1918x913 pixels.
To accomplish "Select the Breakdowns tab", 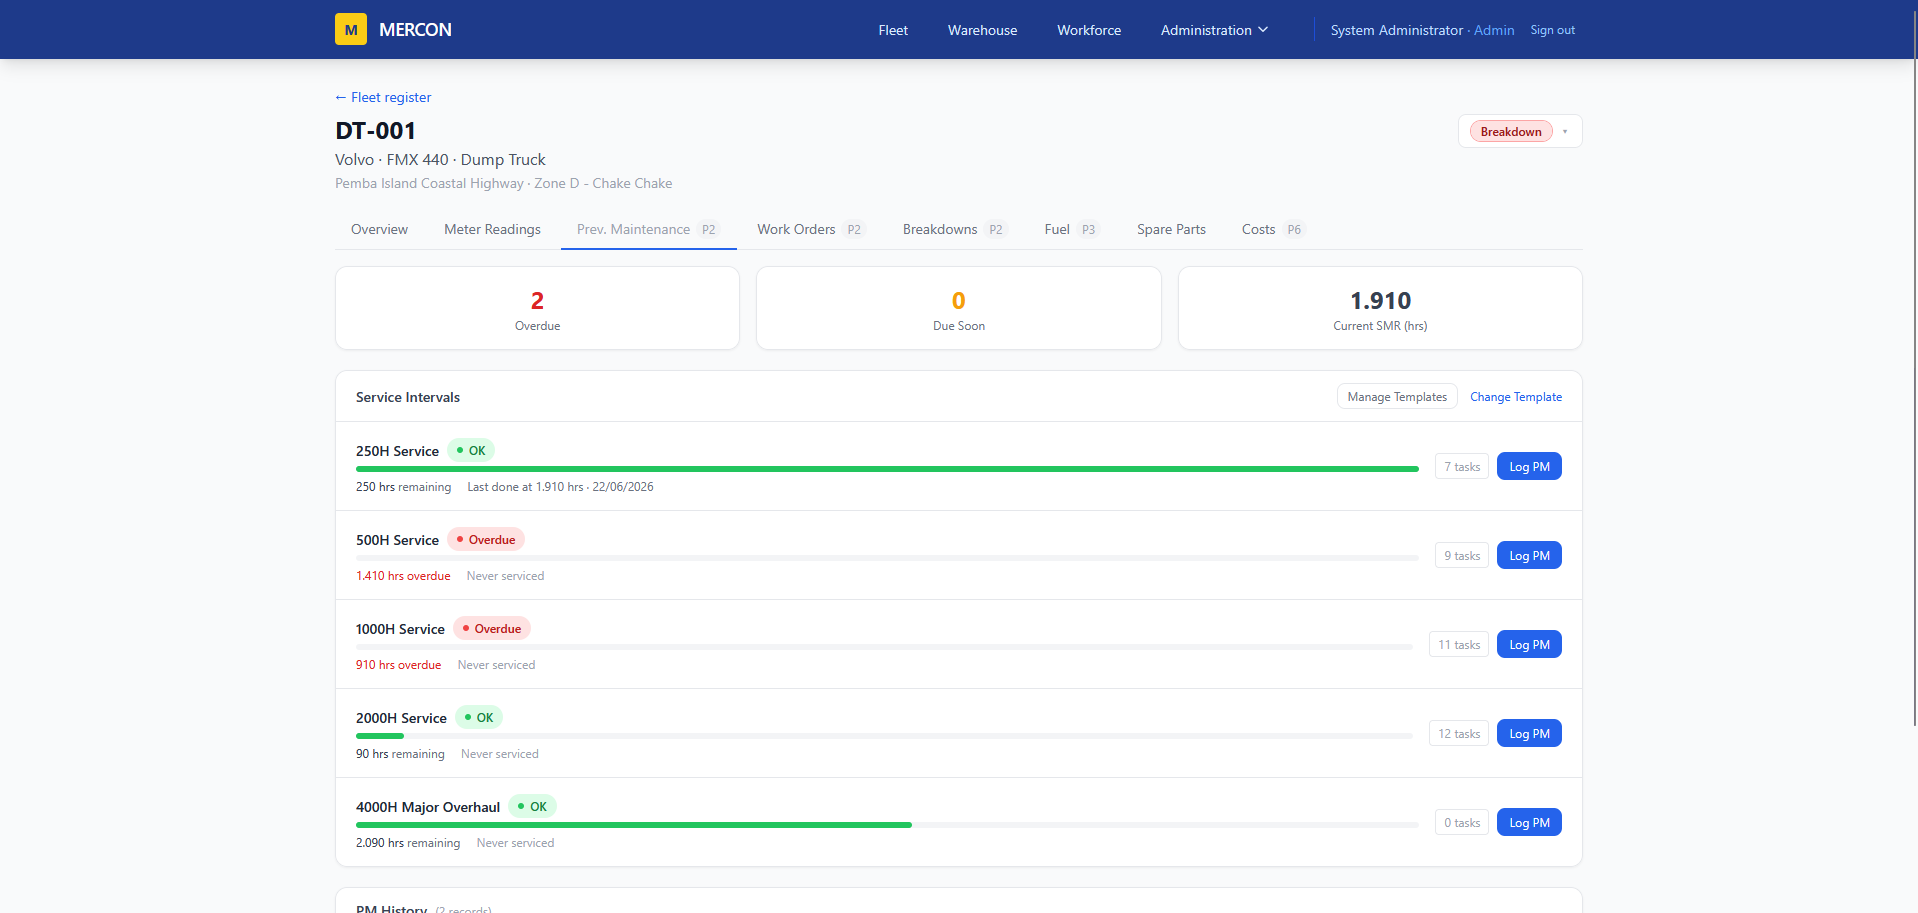I will (x=954, y=229).
